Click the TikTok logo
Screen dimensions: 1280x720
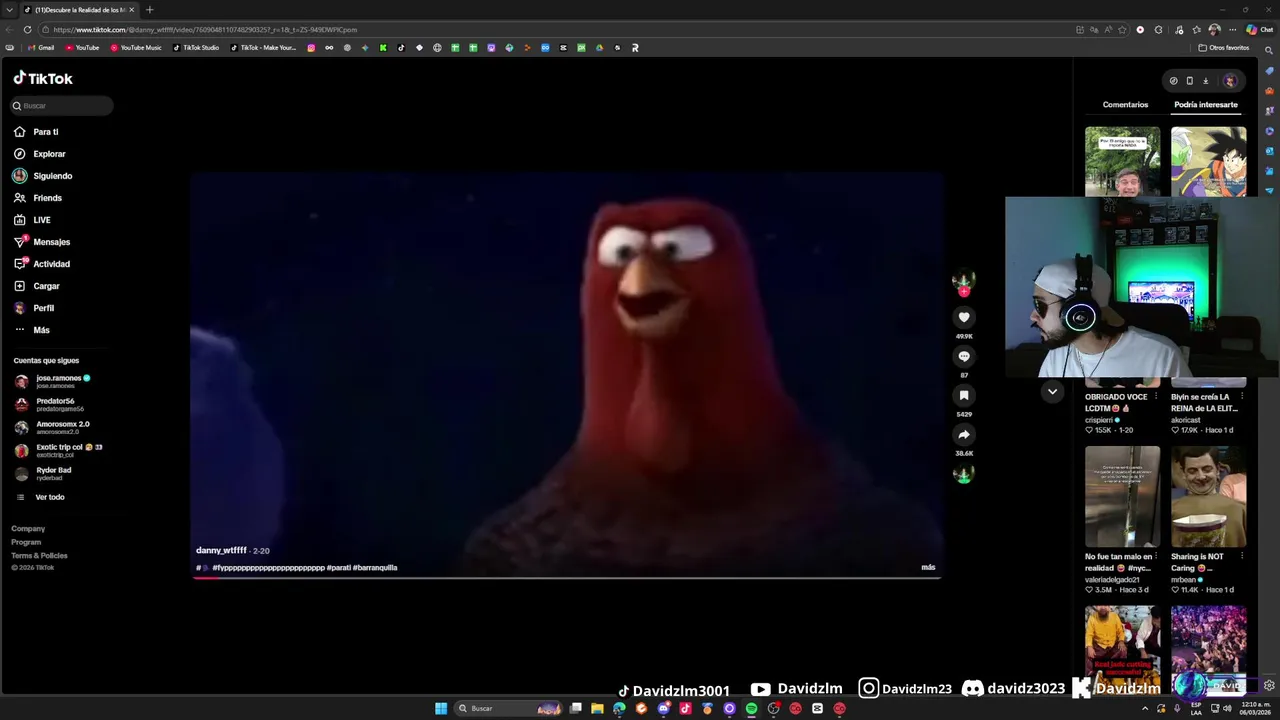pos(43,78)
